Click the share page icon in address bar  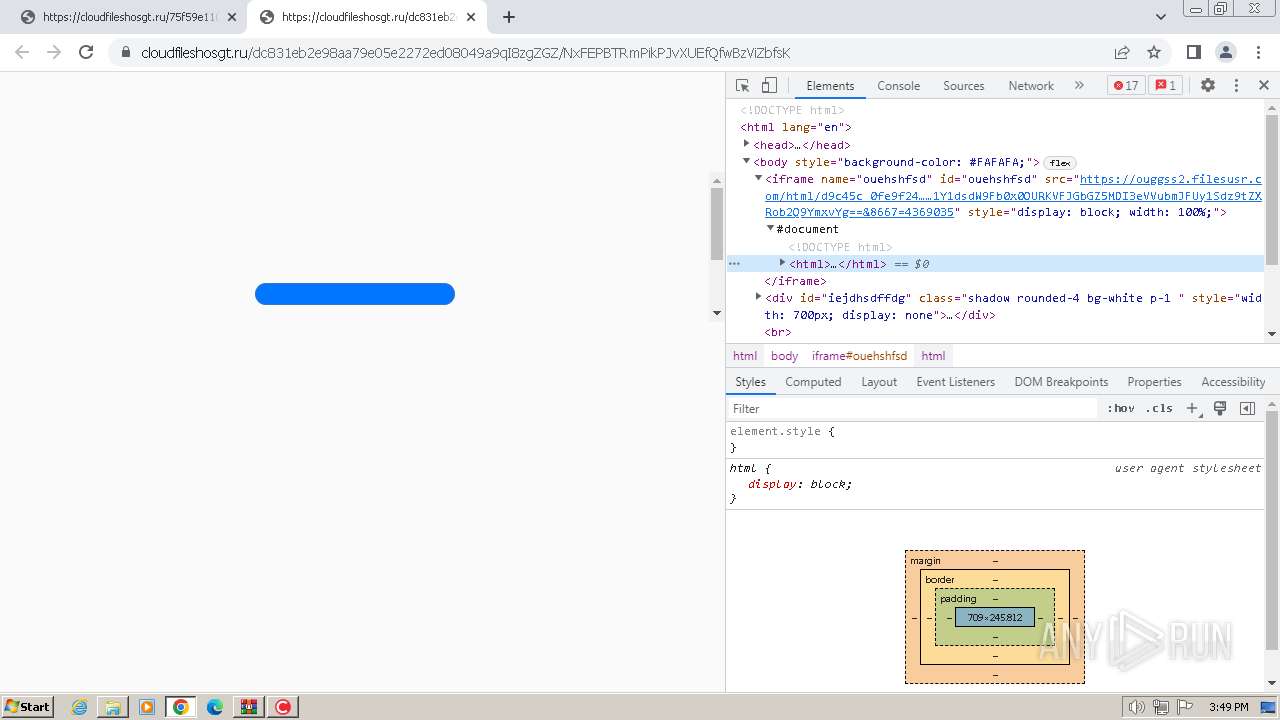(1122, 52)
